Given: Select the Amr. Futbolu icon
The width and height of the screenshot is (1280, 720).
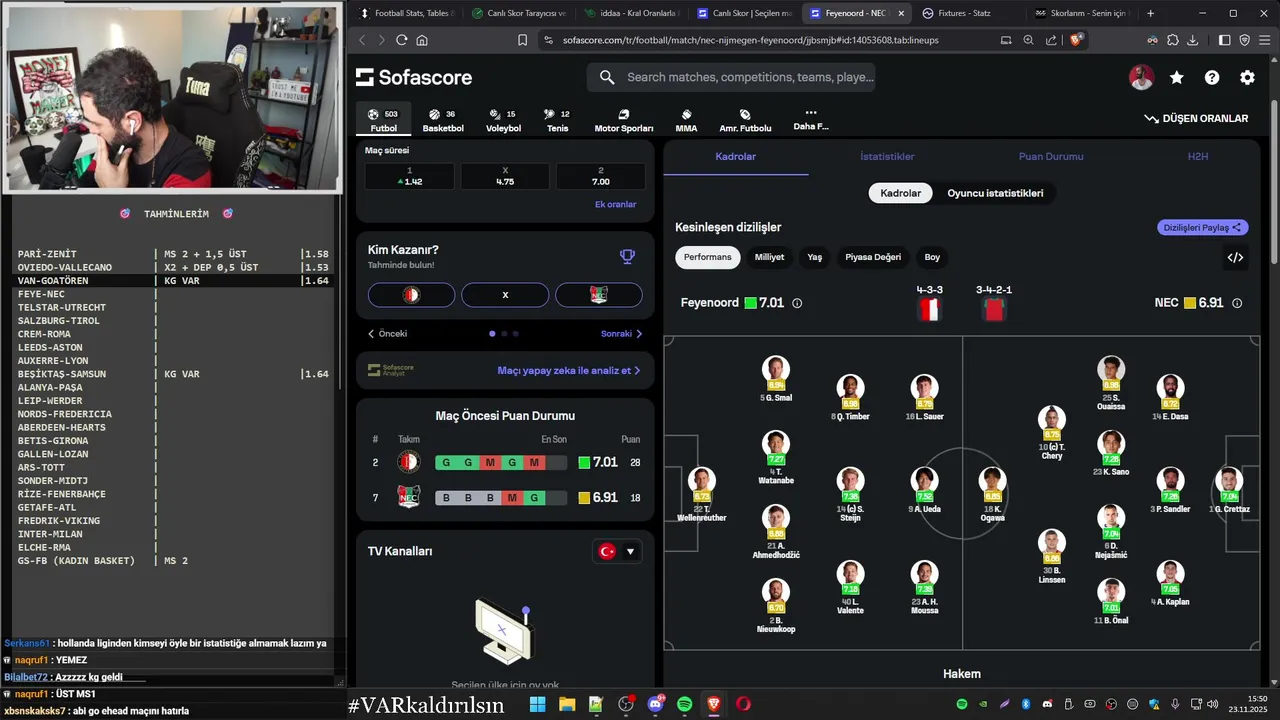Looking at the screenshot, I should point(745,120).
